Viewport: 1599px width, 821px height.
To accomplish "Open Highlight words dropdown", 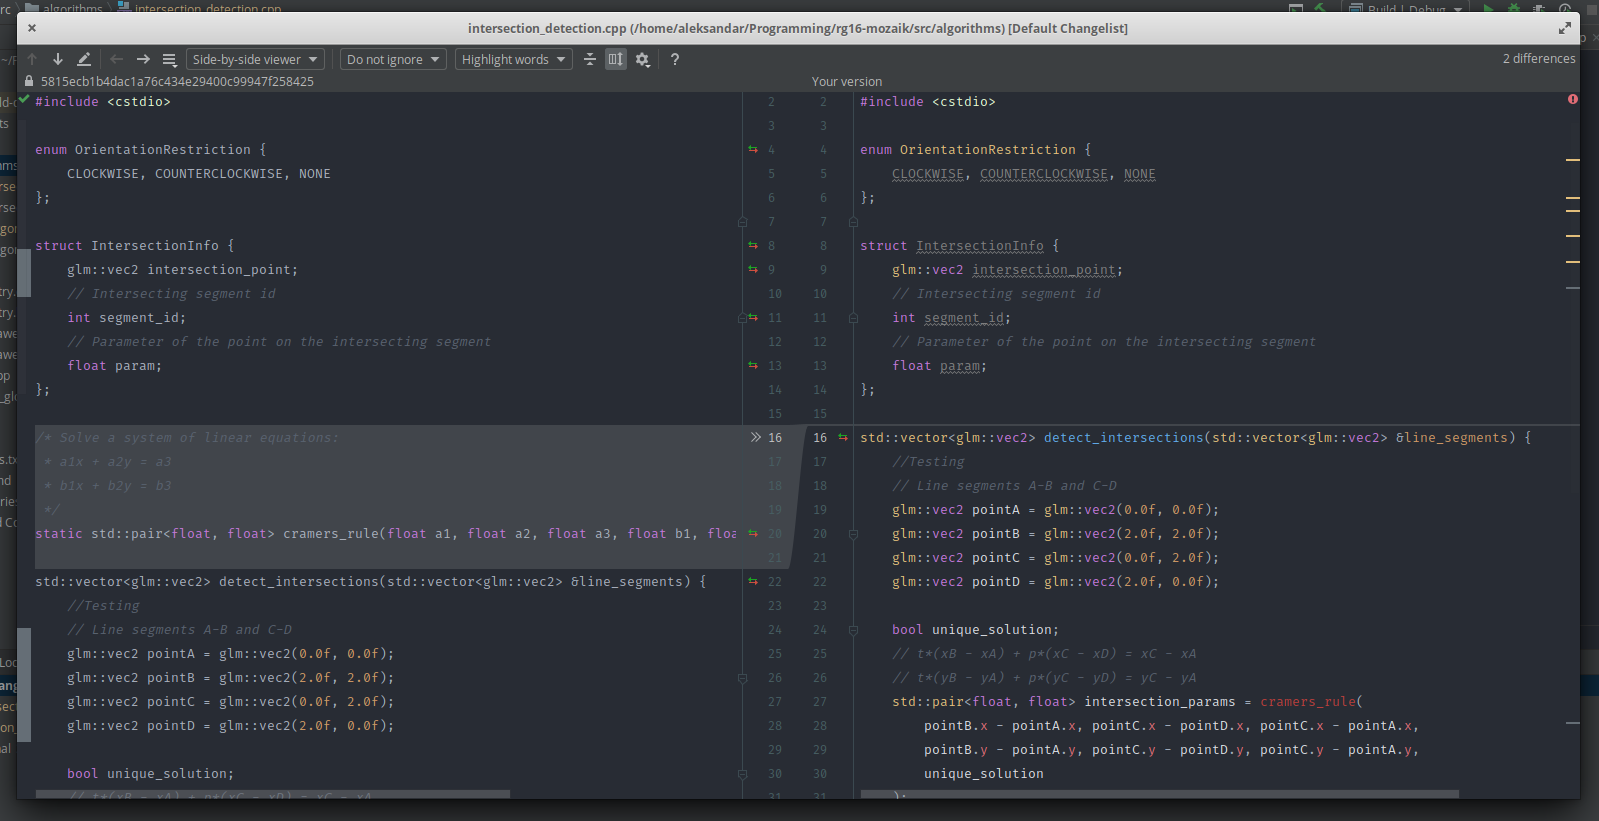I will [x=514, y=60].
